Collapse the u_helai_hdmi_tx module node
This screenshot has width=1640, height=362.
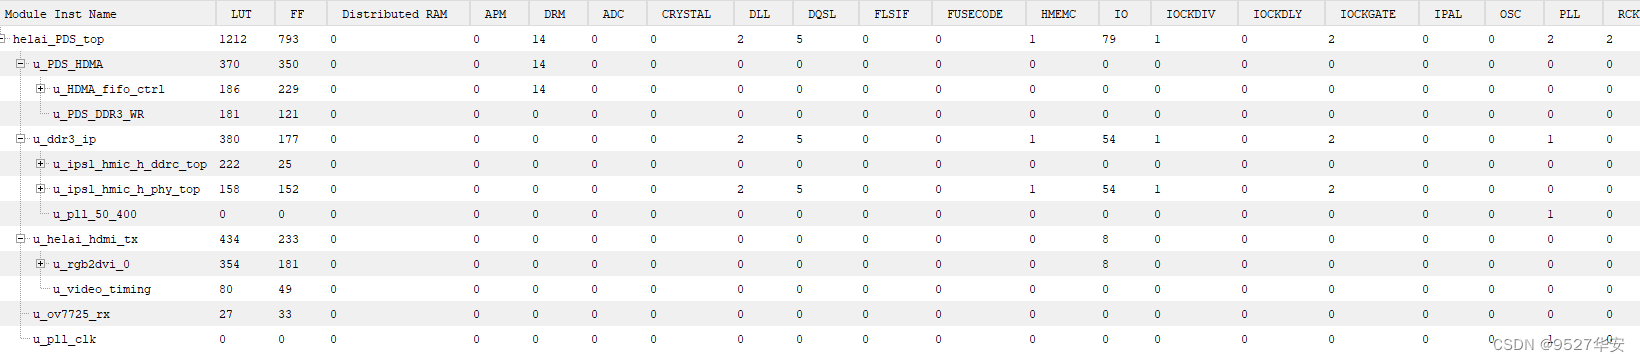[x=20, y=238]
